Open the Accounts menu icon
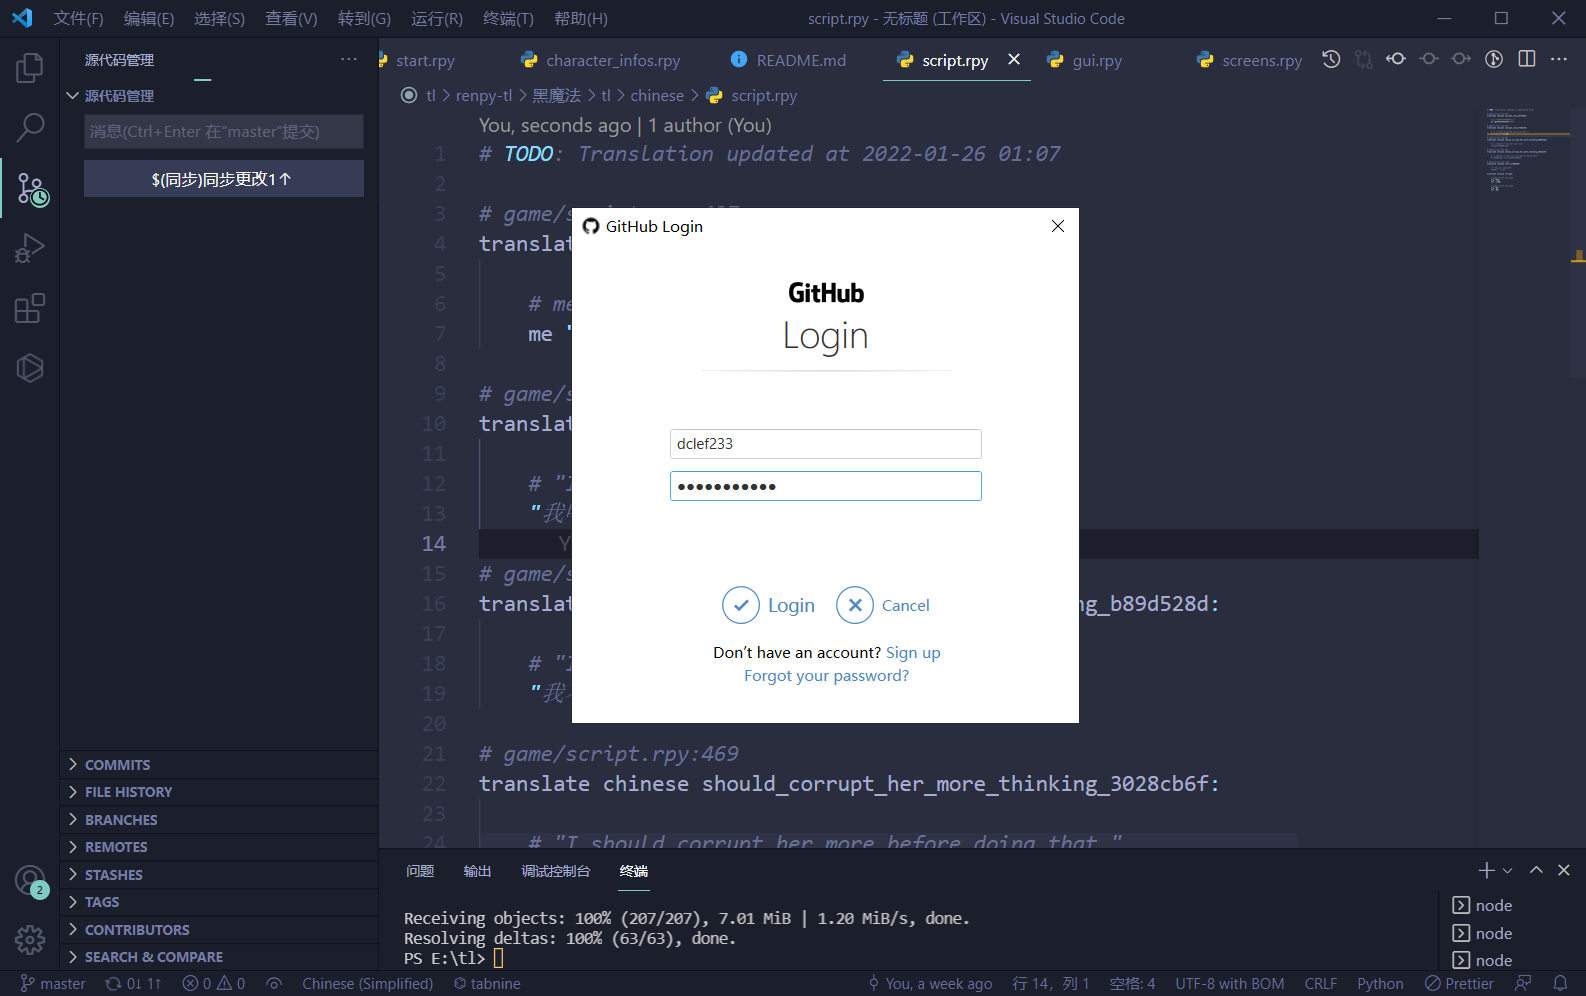1586x996 pixels. [x=30, y=881]
